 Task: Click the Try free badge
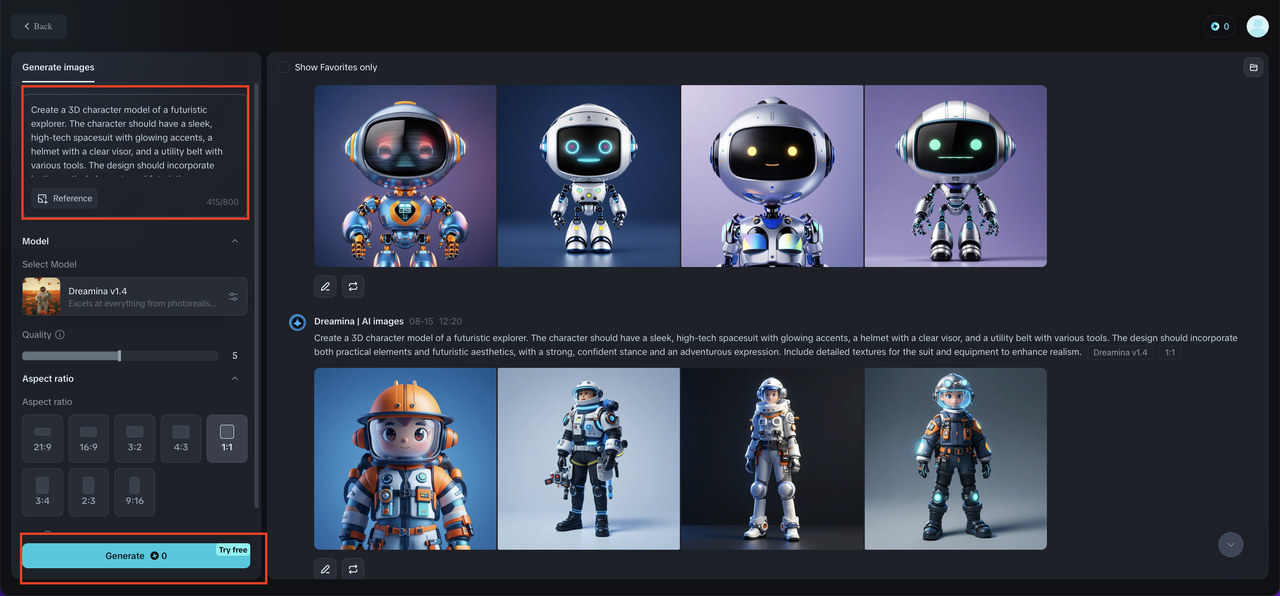(233, 550)
